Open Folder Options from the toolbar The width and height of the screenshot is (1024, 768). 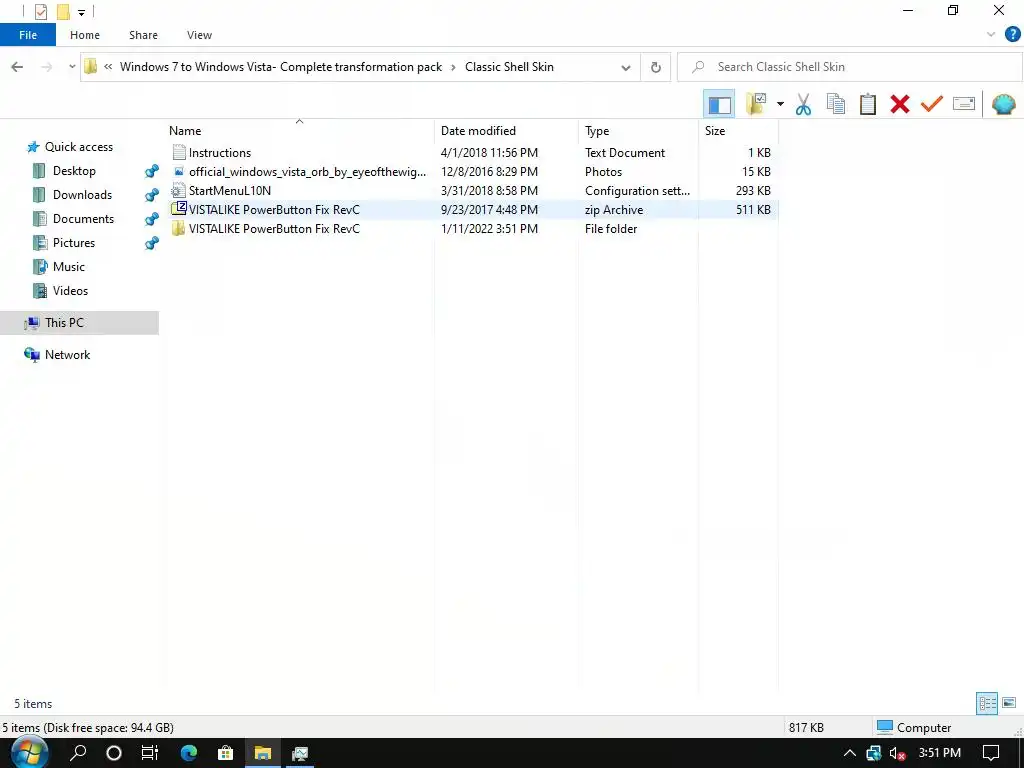756,104
